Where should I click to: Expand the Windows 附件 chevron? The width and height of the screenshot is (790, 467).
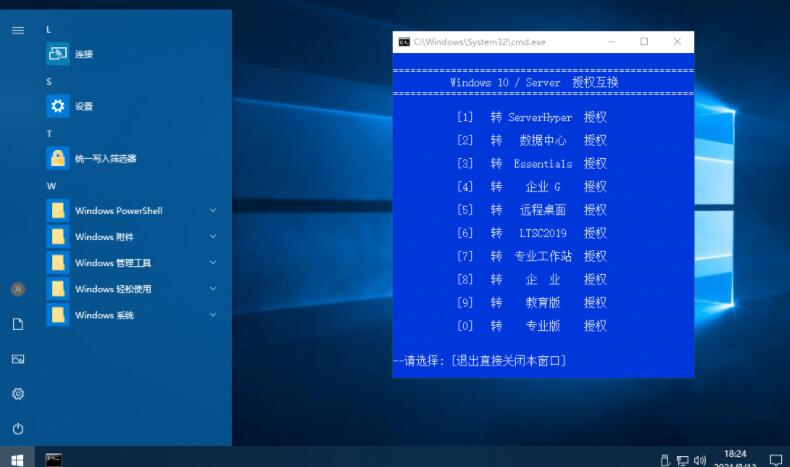pos(213,237)
